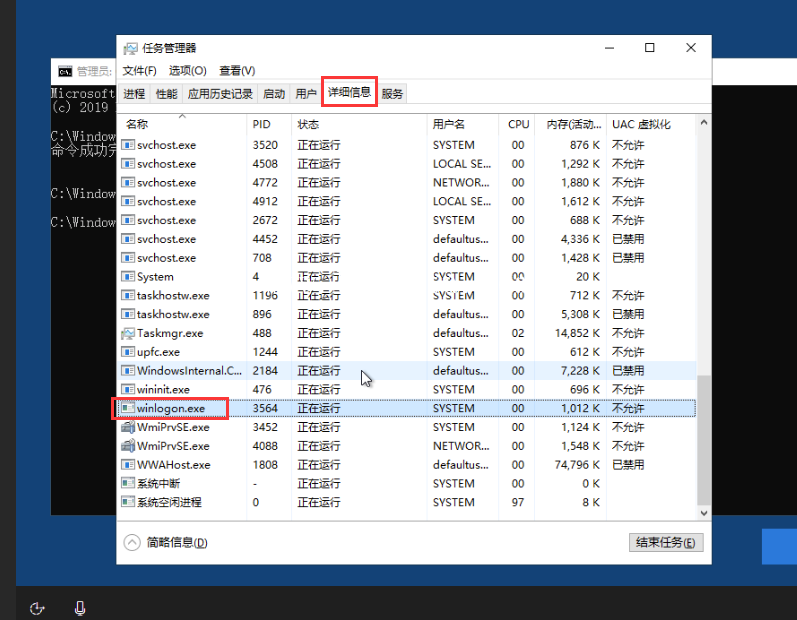This screenshot has height=620, width=797.
Task: Open the 查看(V) menu
Action: click(237, 71)
